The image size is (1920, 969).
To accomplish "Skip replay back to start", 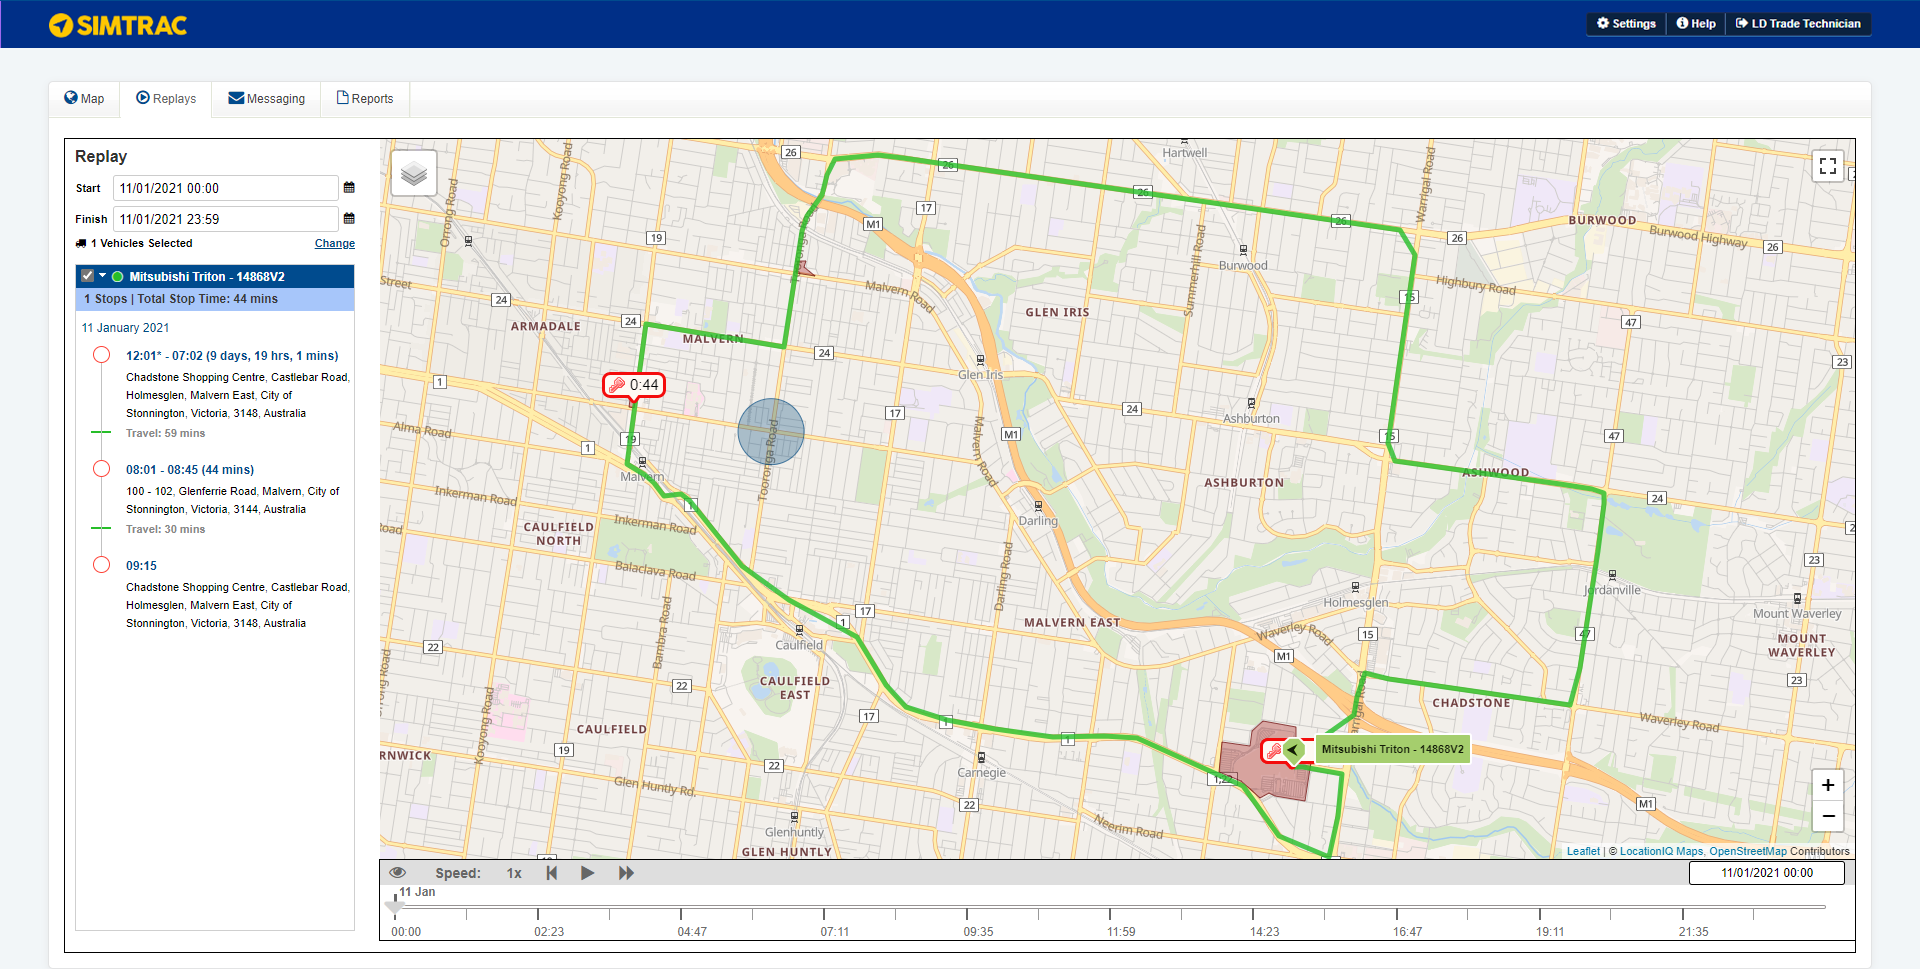I will (551, 873).
